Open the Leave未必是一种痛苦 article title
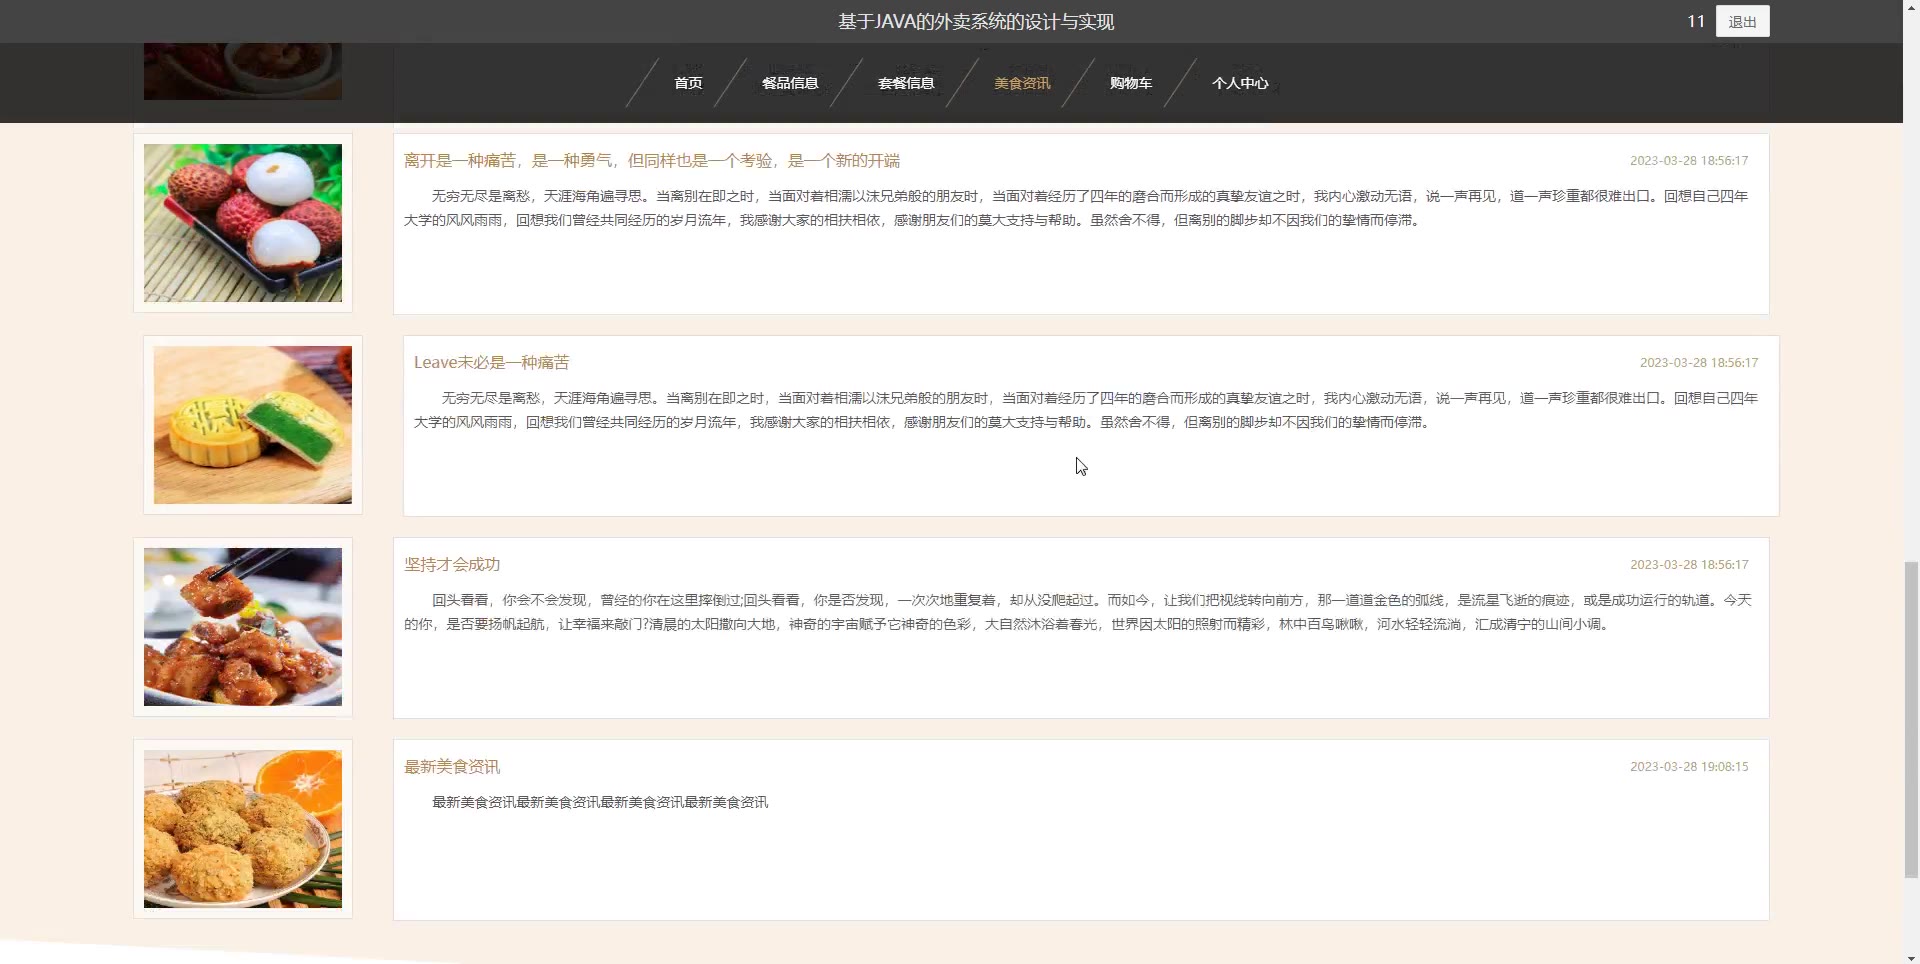This screenshot has height=964, width=1920. pos(491,363)
